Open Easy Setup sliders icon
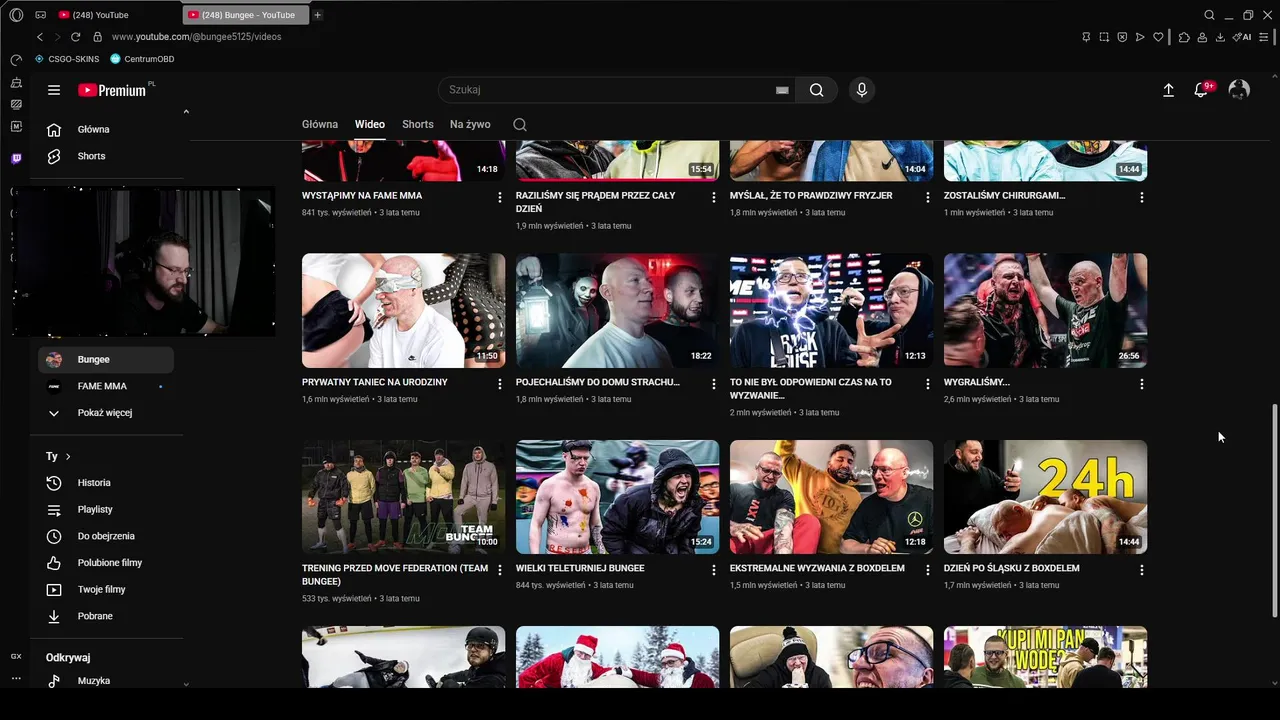Screen dimensions: 1280x720 (x=1265, y=37)
